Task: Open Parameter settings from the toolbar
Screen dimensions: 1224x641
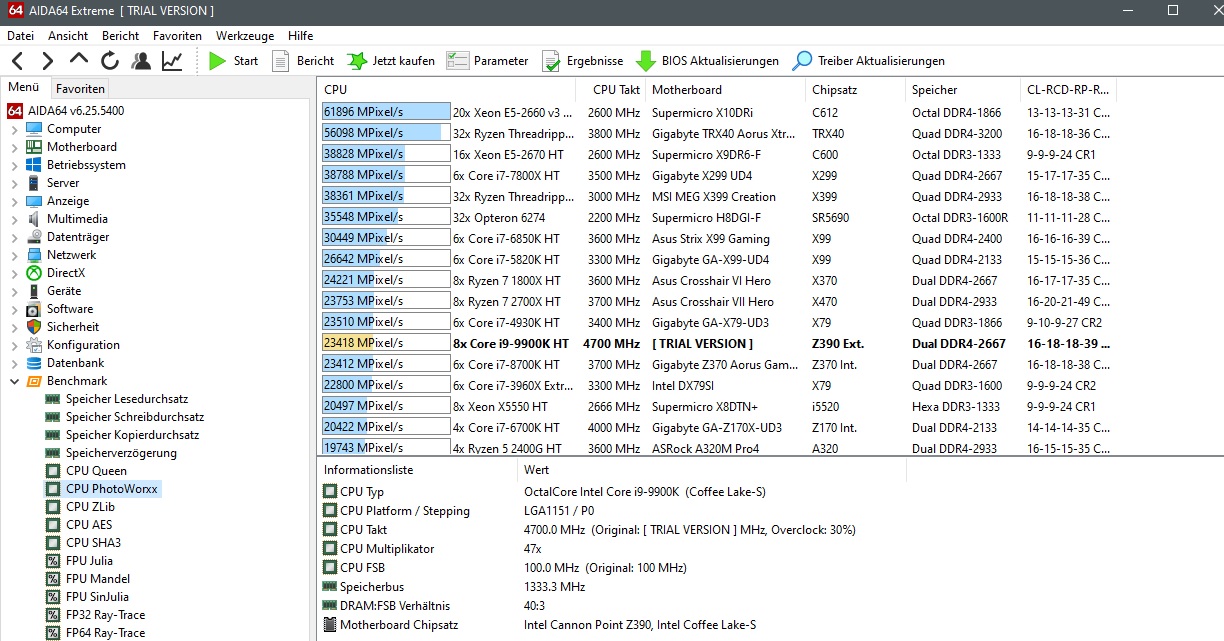Action: pyautogui.click(x=487, y=61)
